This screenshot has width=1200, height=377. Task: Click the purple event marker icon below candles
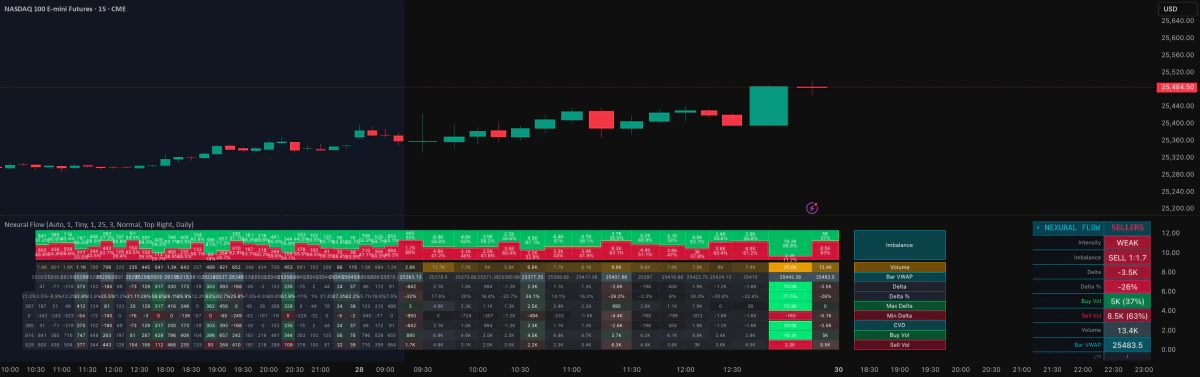point(813,207)
